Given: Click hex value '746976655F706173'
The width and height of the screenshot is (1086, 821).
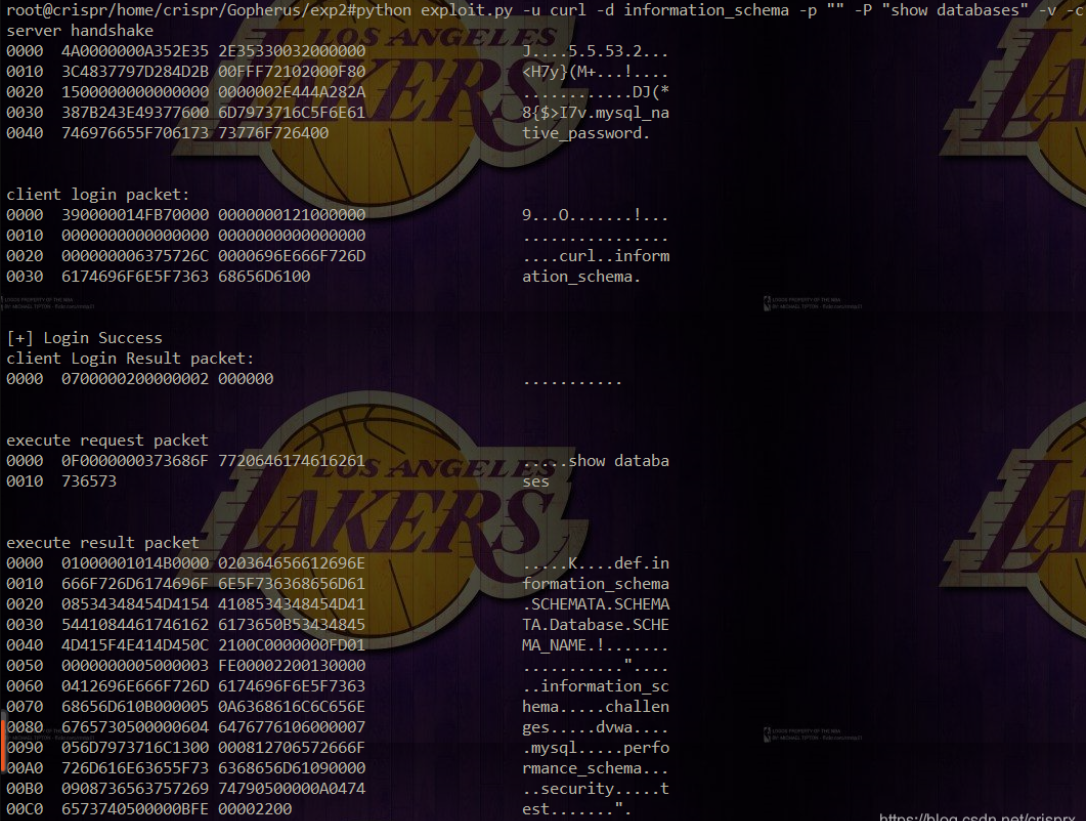Looking at the screenshot, I should tap(135, 133).
